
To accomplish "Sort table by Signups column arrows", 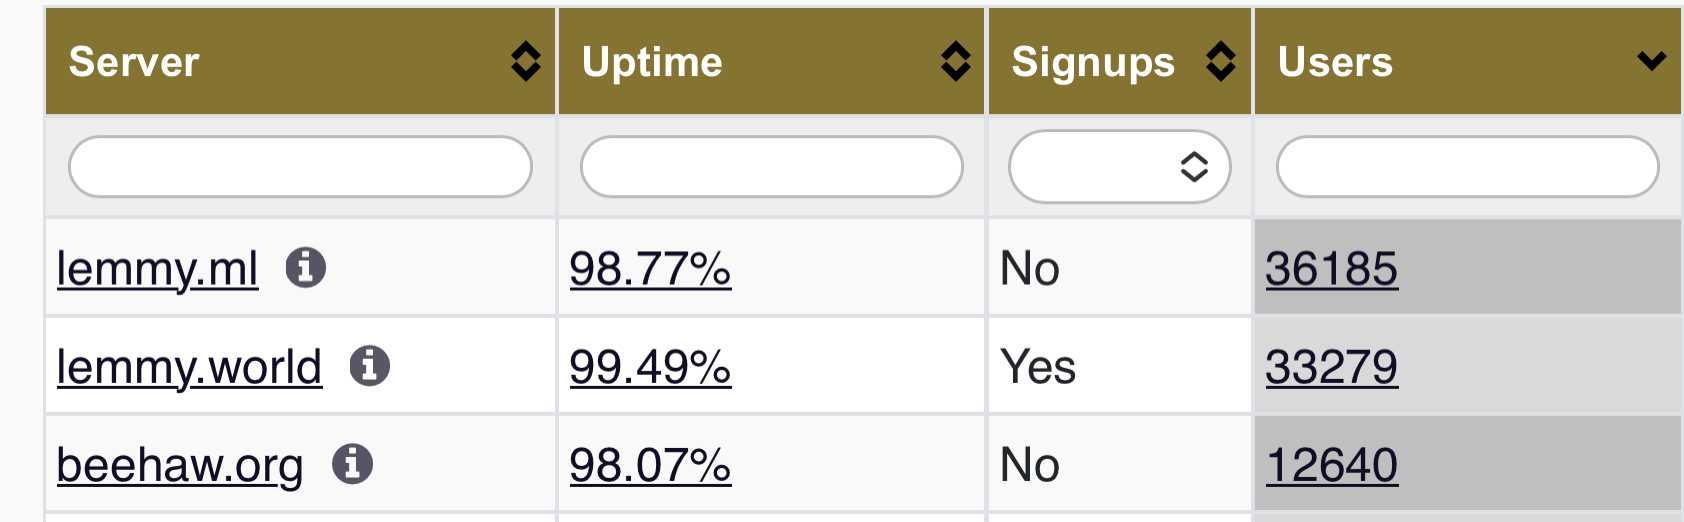I will (1221, 62).
